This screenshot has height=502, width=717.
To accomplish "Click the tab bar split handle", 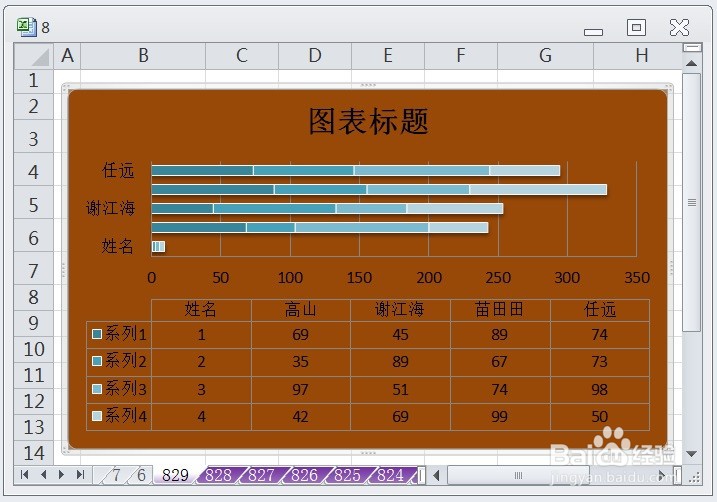I will tap(422, 475).
